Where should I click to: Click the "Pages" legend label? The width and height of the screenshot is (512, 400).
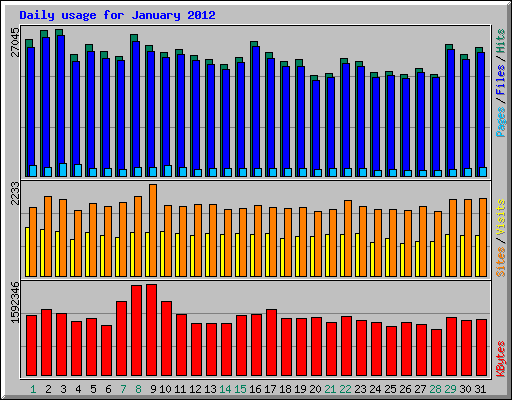click(501, 122)
